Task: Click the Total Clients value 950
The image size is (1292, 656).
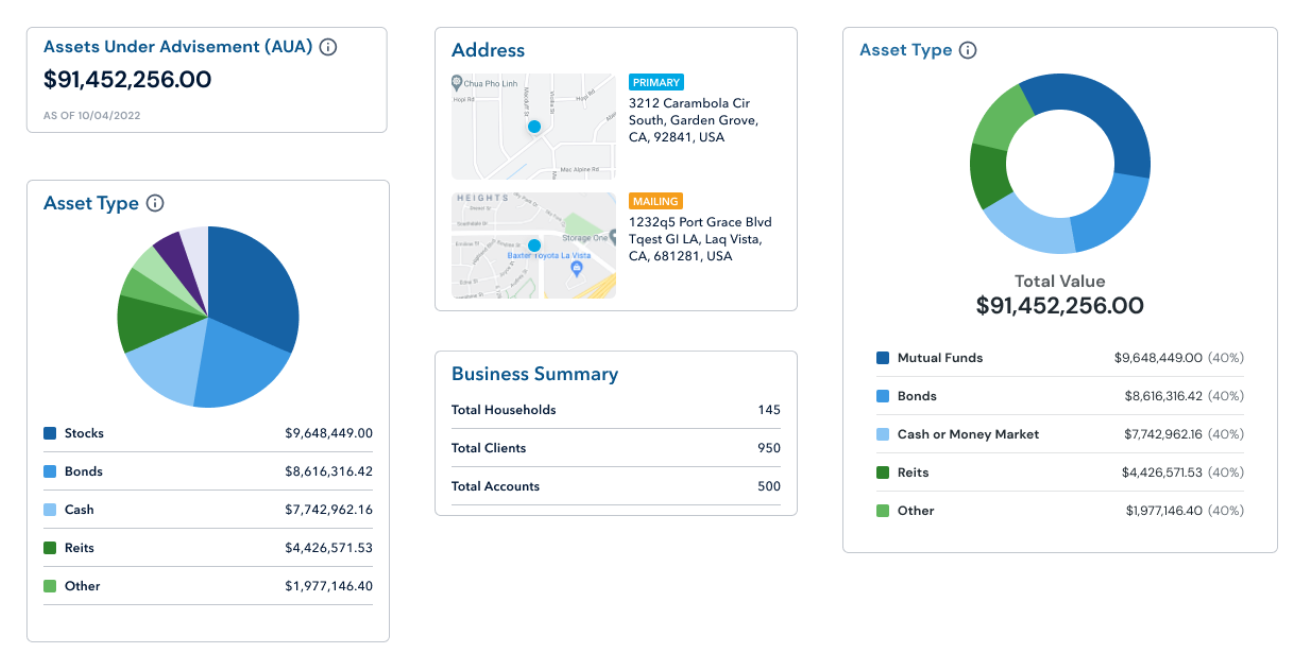Action: [x=769, y=448]
